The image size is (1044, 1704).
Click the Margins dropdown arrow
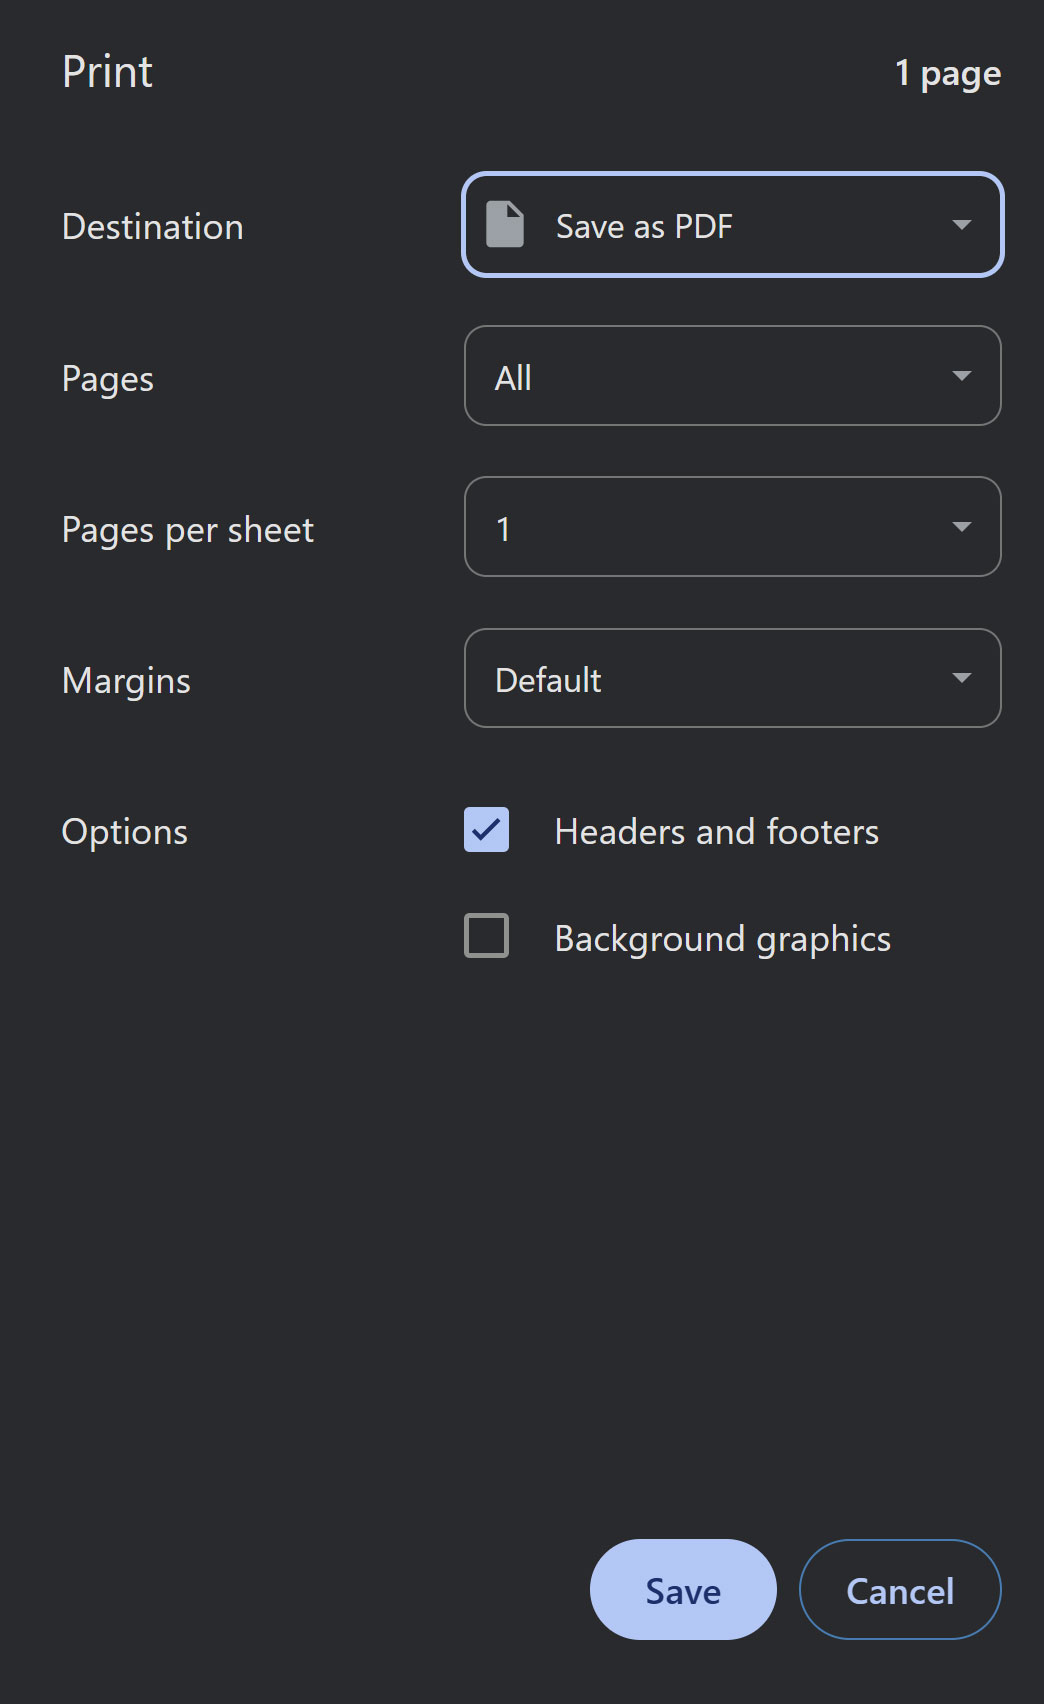[x=961, y=678]
